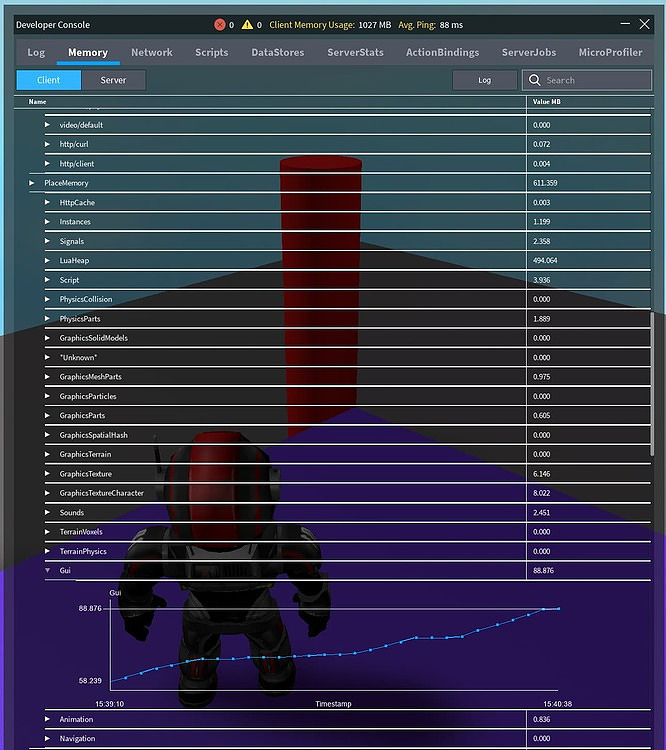
Task: Click the Avg. Ping 88 ms text
Action: click(x=431, y=25)
